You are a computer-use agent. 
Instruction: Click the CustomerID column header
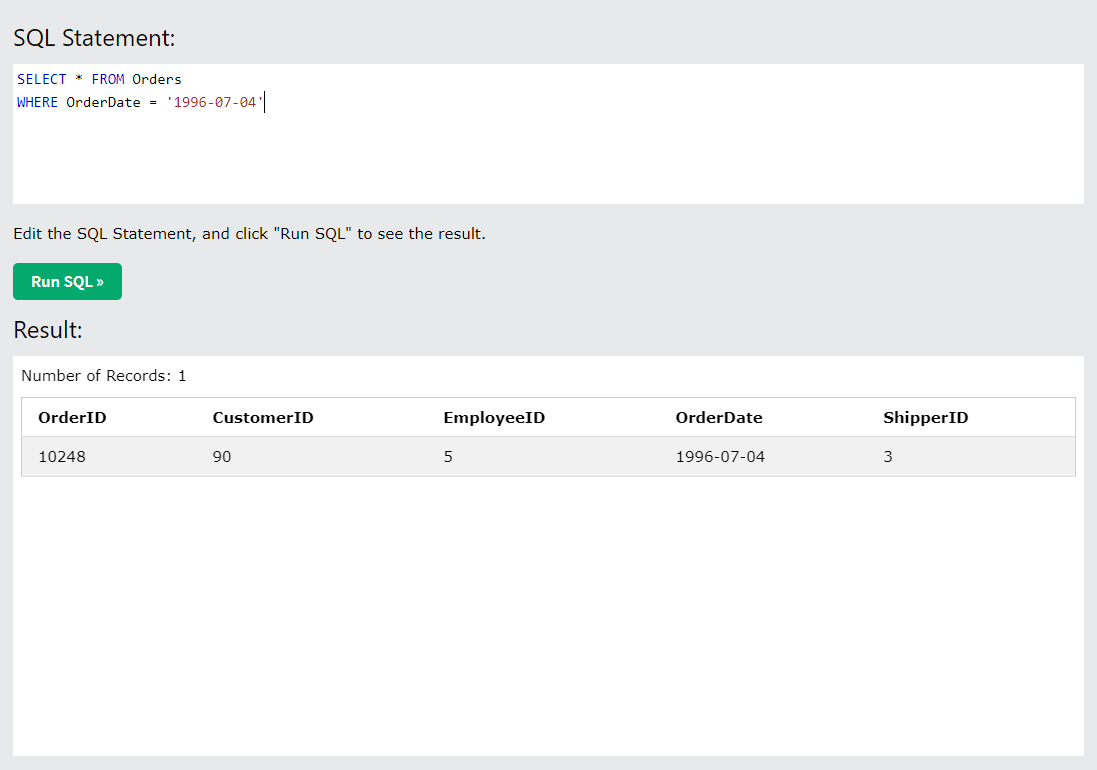point(263,418)
